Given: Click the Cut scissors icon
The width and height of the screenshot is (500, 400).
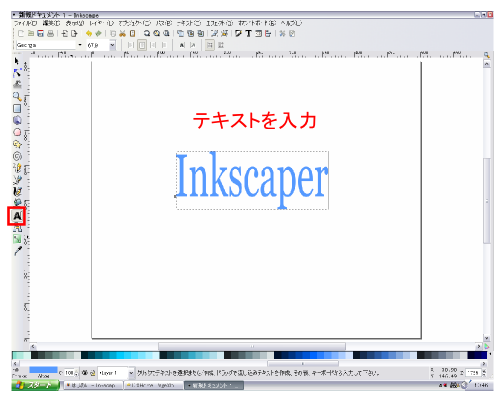Looking at the screenshot, I should click(123, 33).
